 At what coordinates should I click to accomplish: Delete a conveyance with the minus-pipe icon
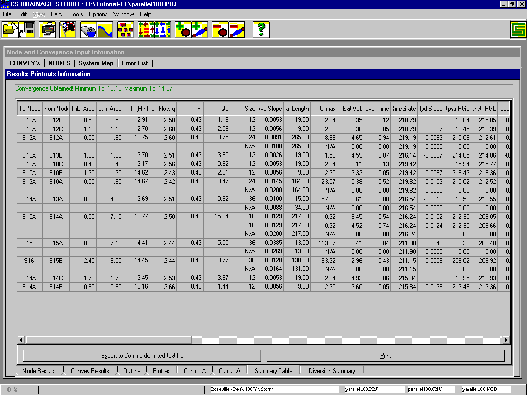click(x=237, y=30)
